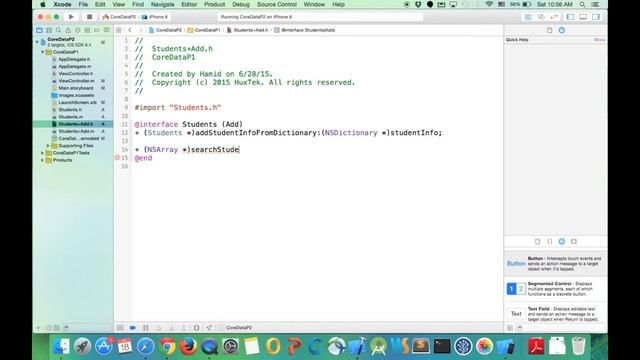This screenshot has width=640, height=360.
Task: Open the Test navigator tab
Action: pyautogui.click(x=78, y=30)
